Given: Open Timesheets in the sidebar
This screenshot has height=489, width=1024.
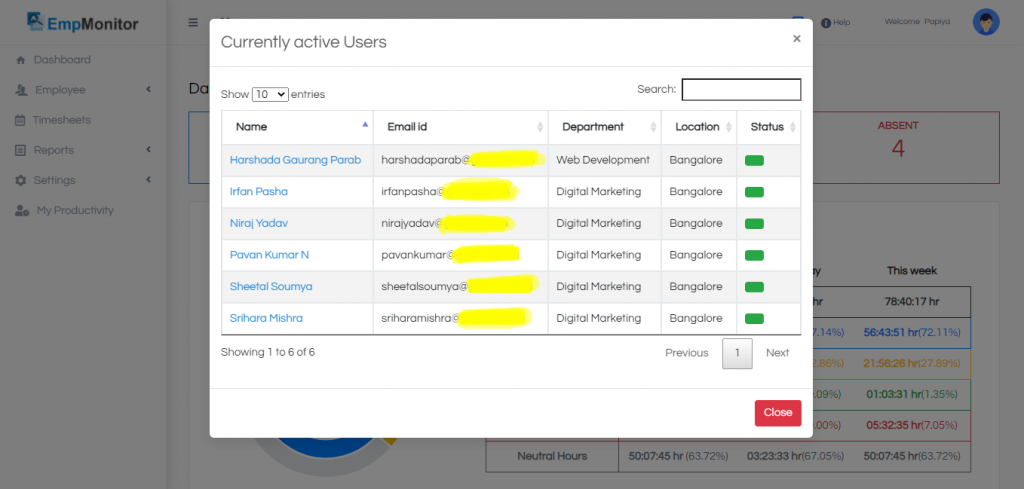Looking at the screenshot, I should point(61,120).
